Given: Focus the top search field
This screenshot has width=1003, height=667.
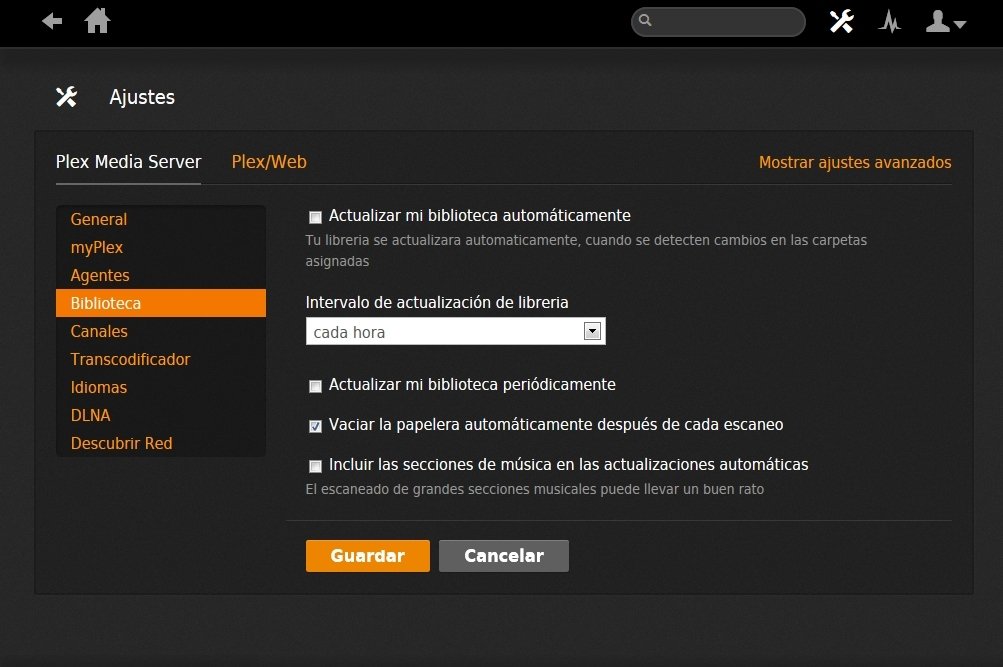Looking at the screenshot, I should tap(718, 22).
